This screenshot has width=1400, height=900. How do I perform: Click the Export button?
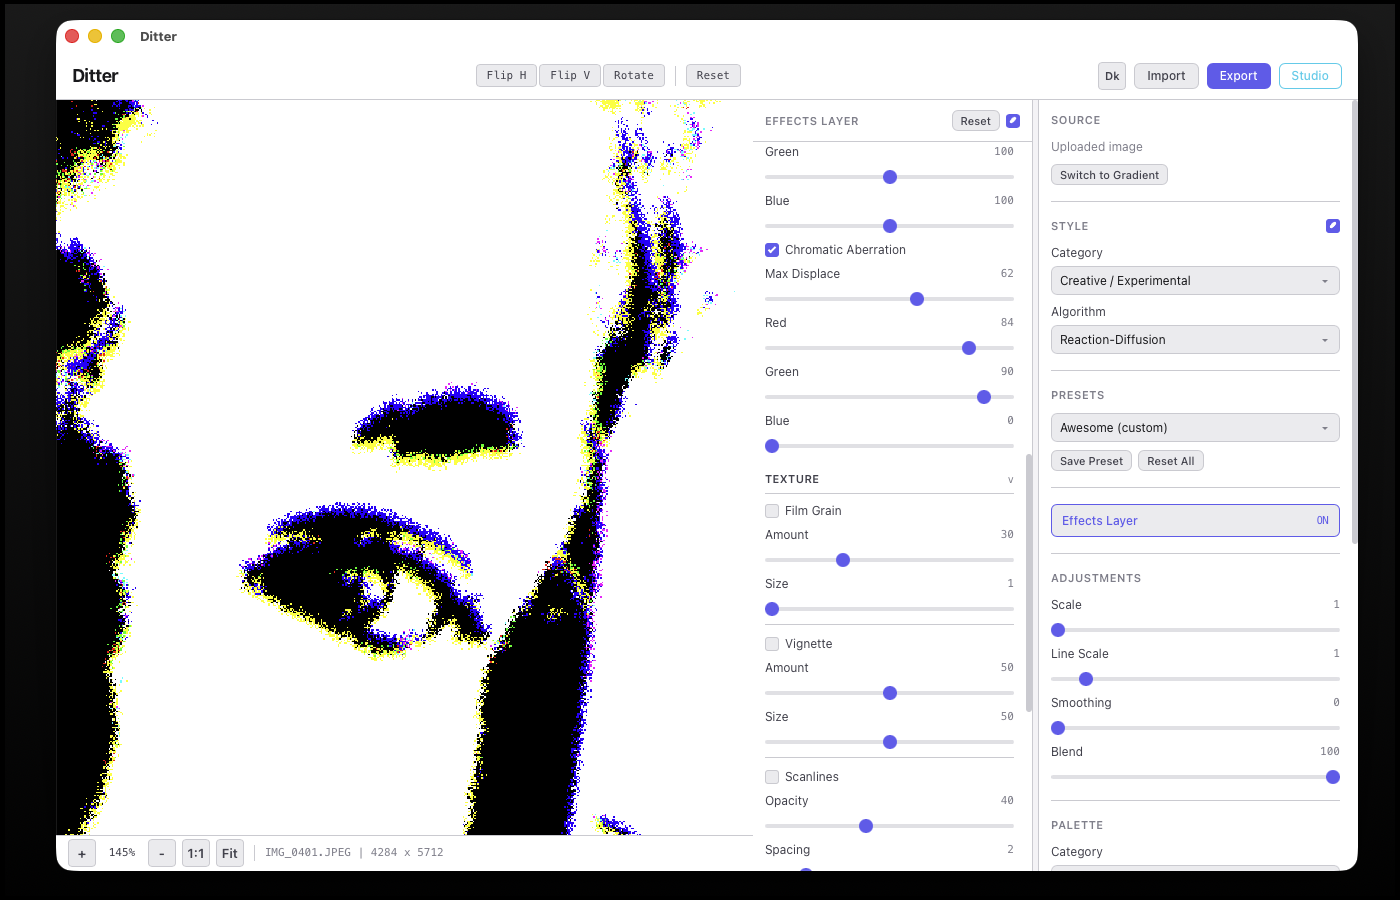(1238, 76)
